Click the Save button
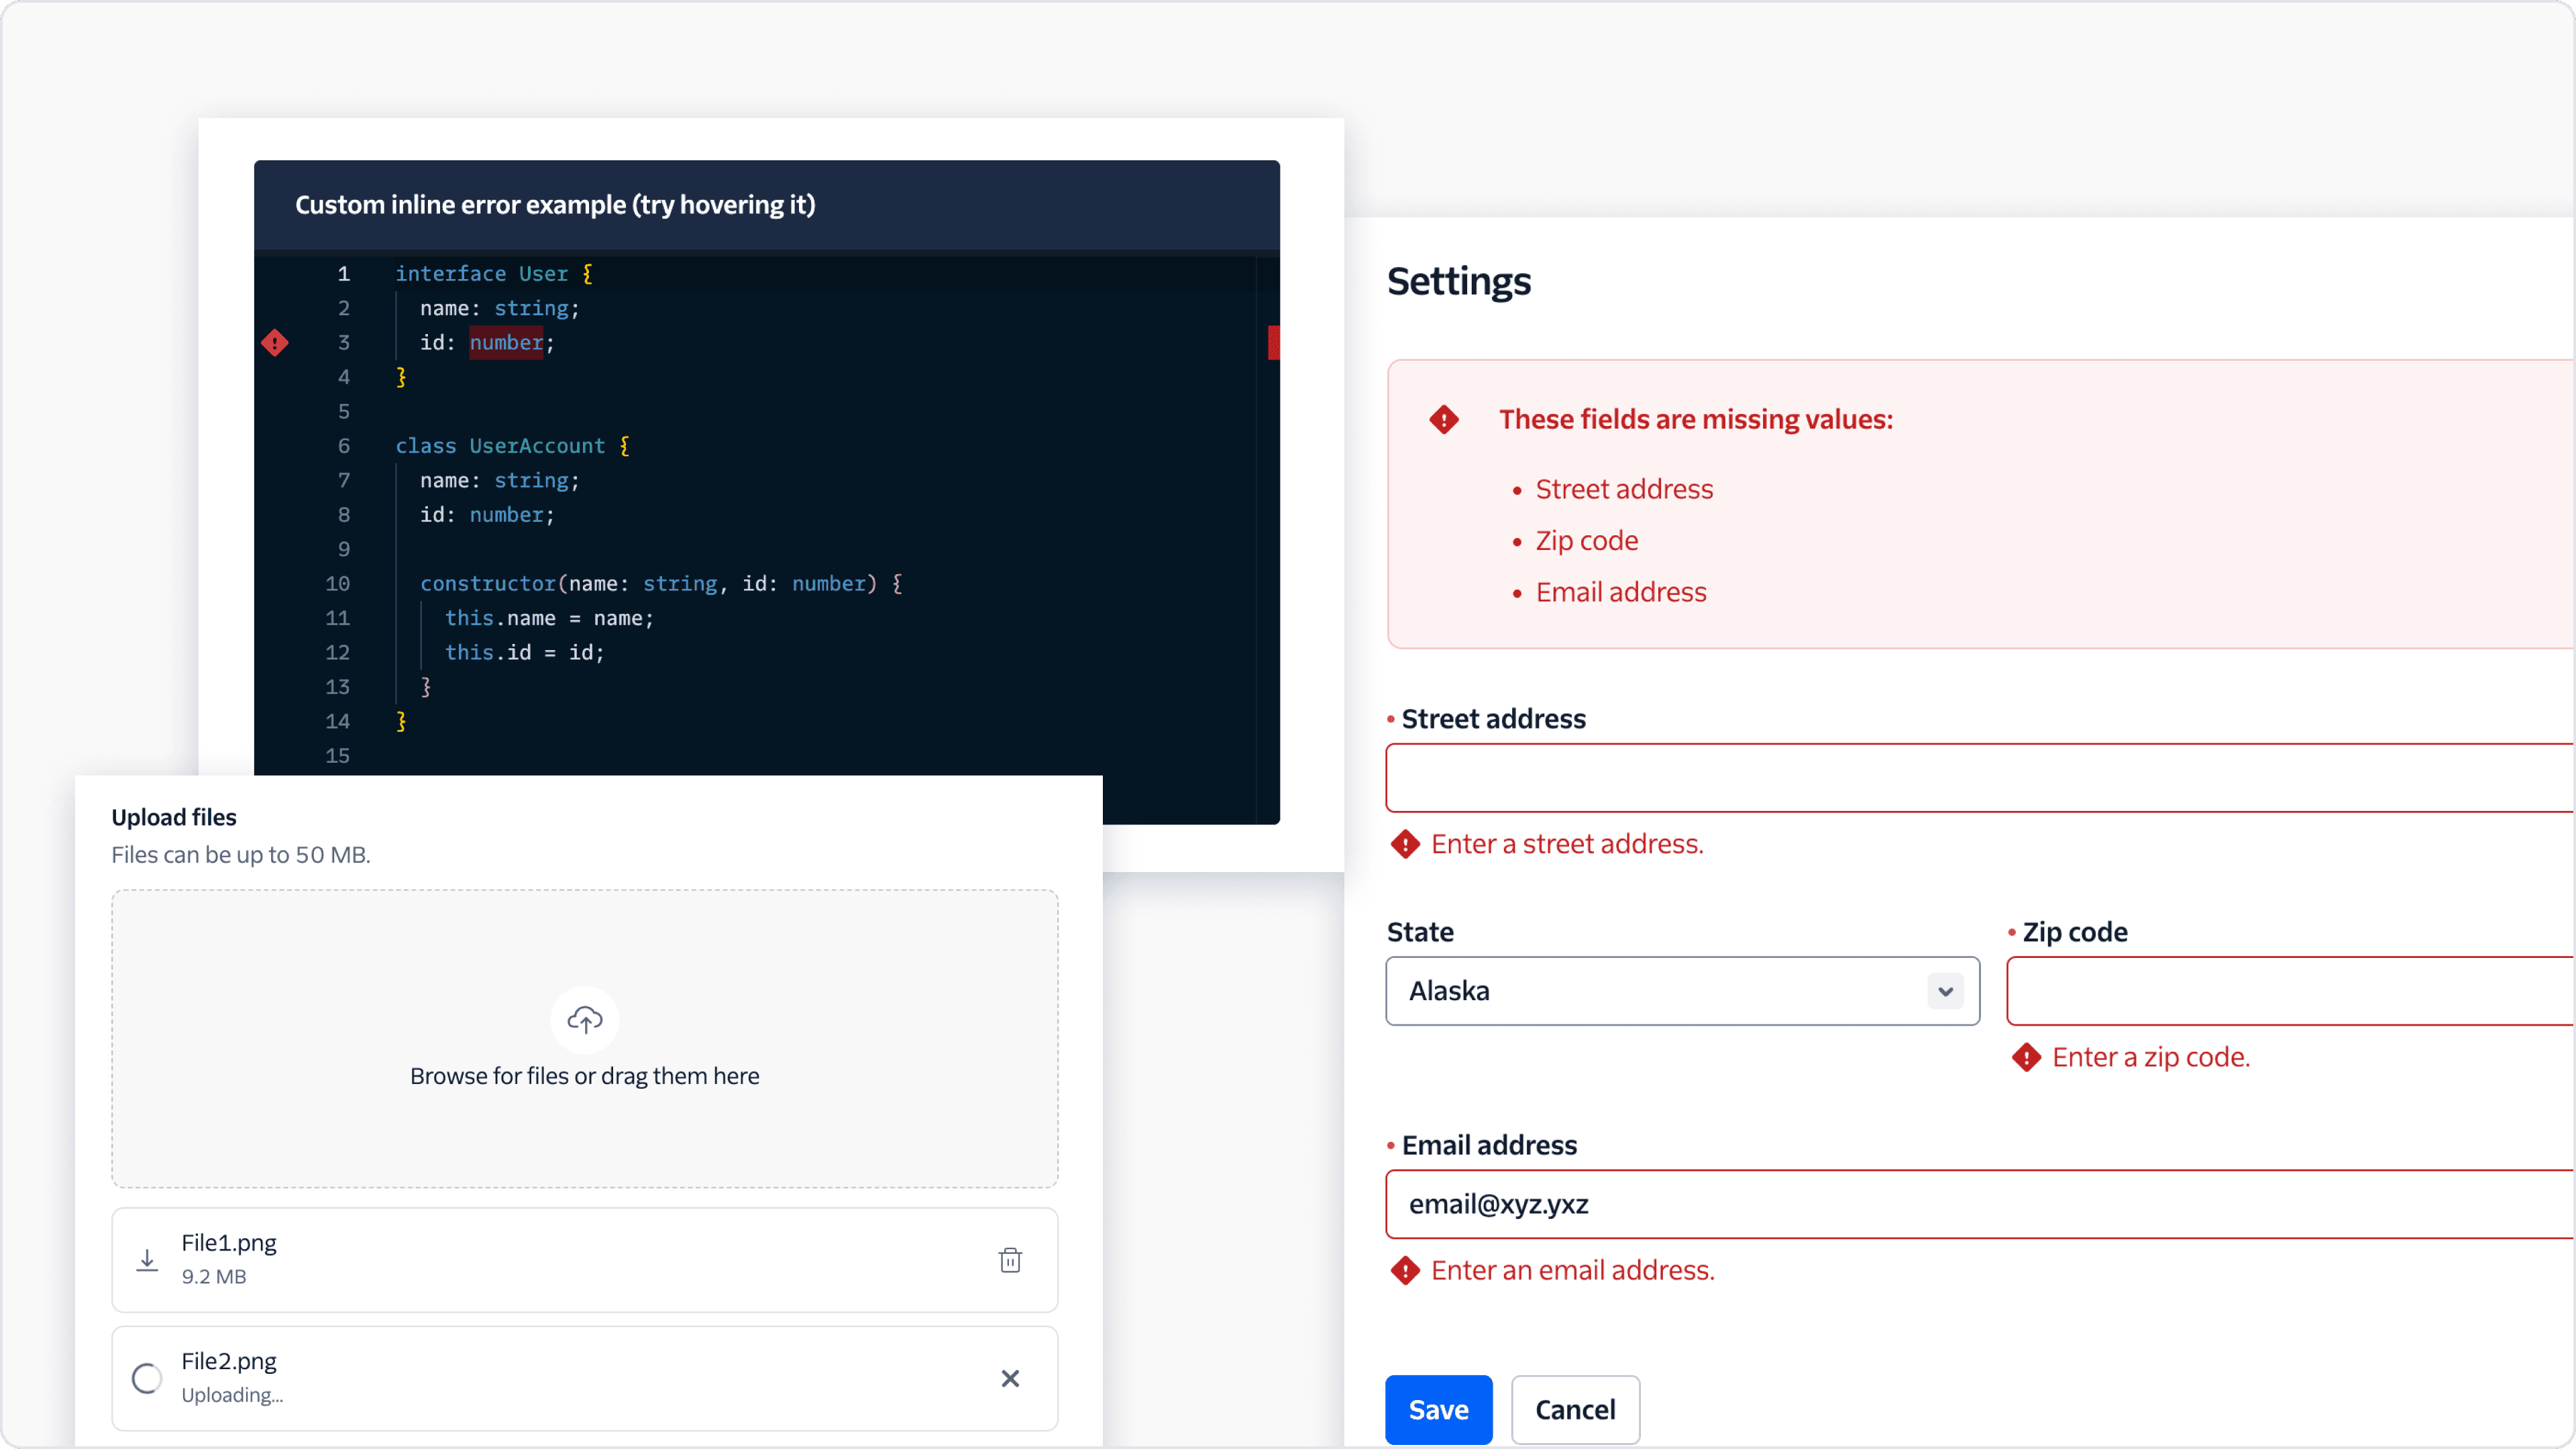Screen dimensions: 2576x1449 coord(1438,1409)
